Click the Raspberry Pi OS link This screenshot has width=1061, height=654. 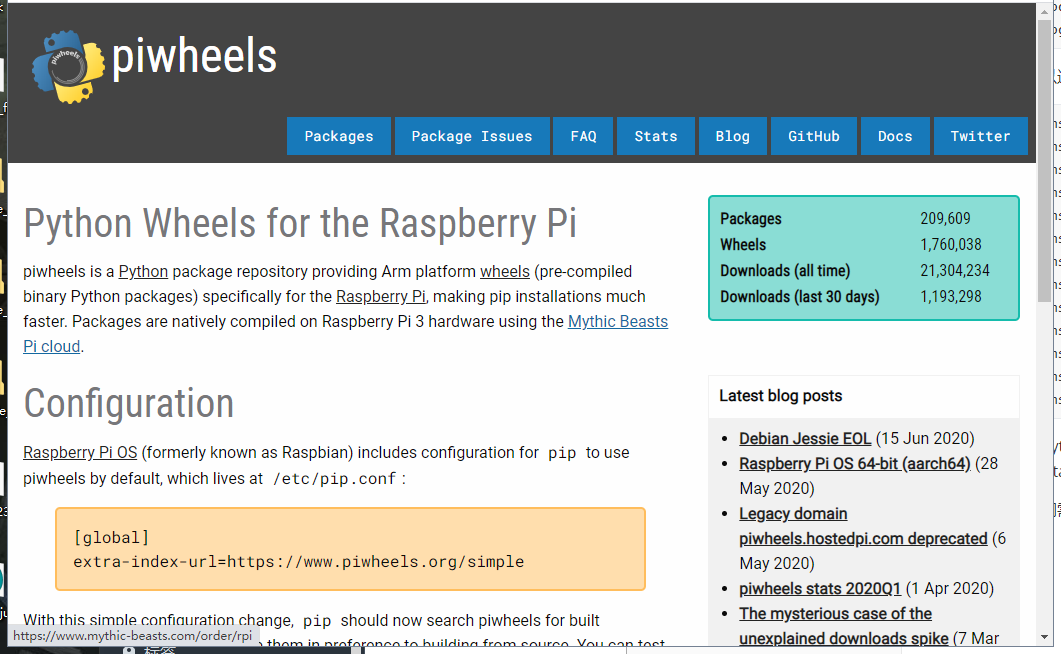click(x=80, y=453)
